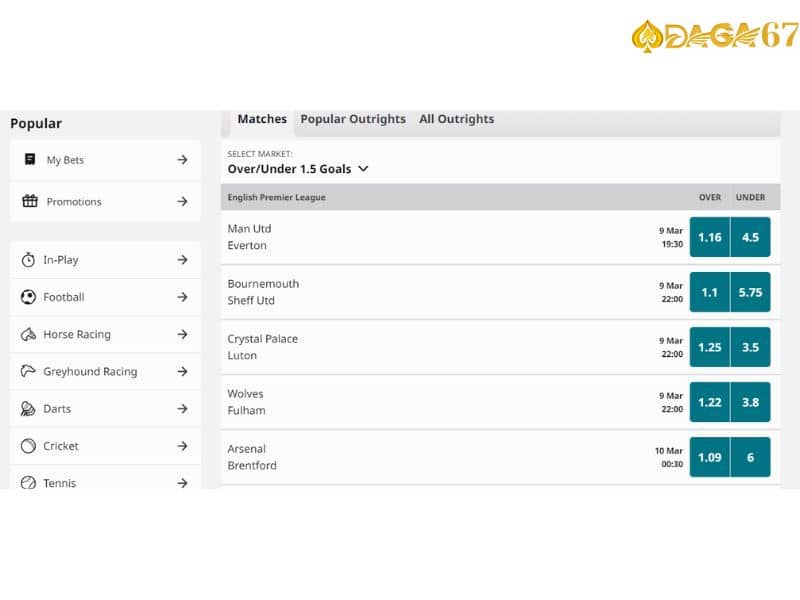
Task: Bet Under 3.5 on Crystal Palace vs Luton
Action: (751, 347)
